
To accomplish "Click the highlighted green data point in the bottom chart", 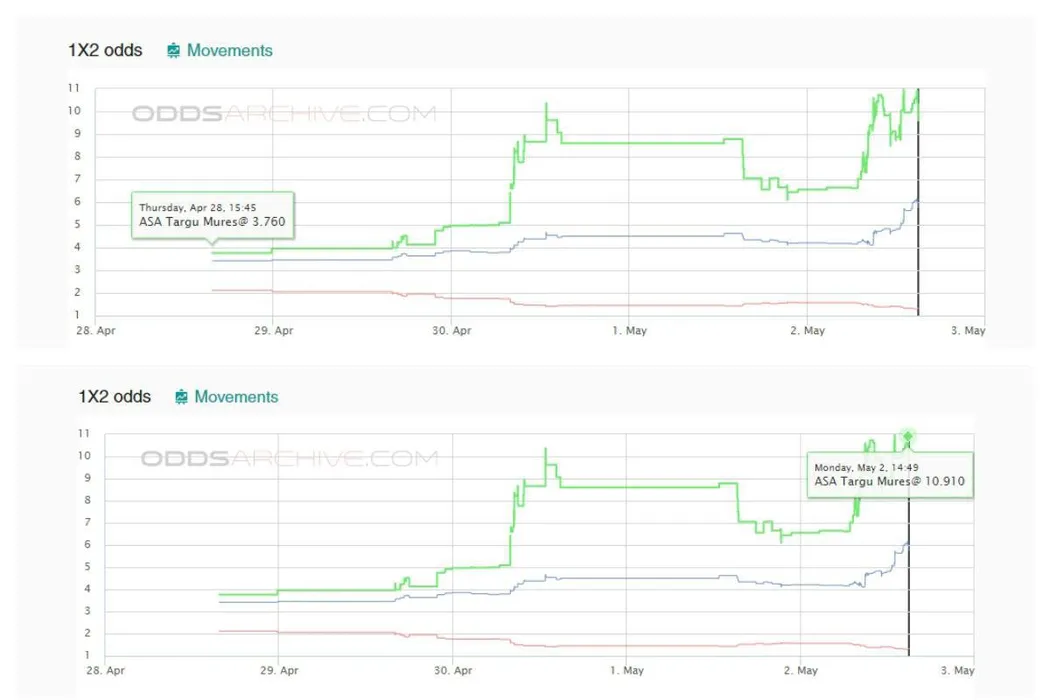I will (x=907, y=436).
